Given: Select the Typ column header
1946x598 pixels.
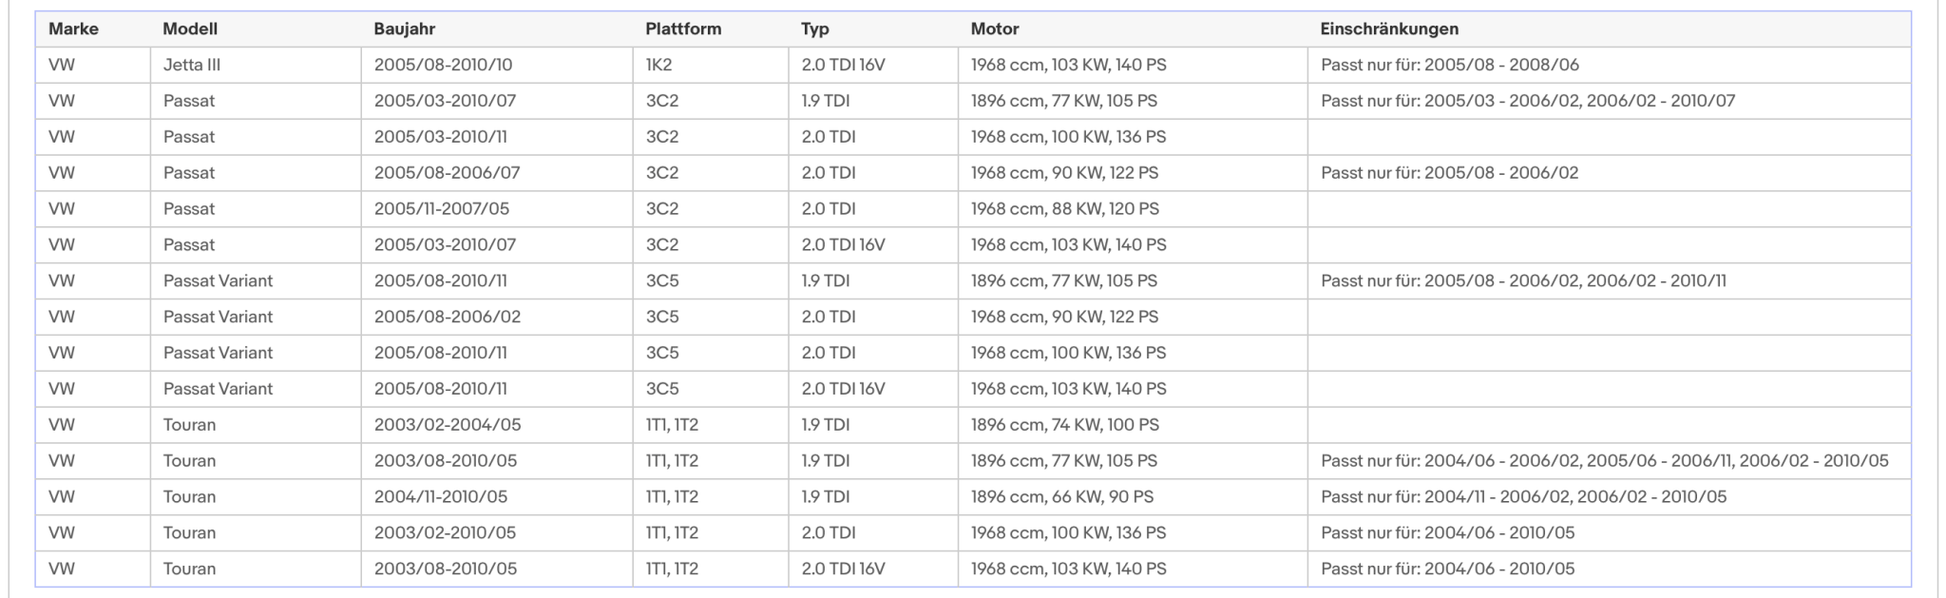Looking at the screenshot, I should click(815, 29).
